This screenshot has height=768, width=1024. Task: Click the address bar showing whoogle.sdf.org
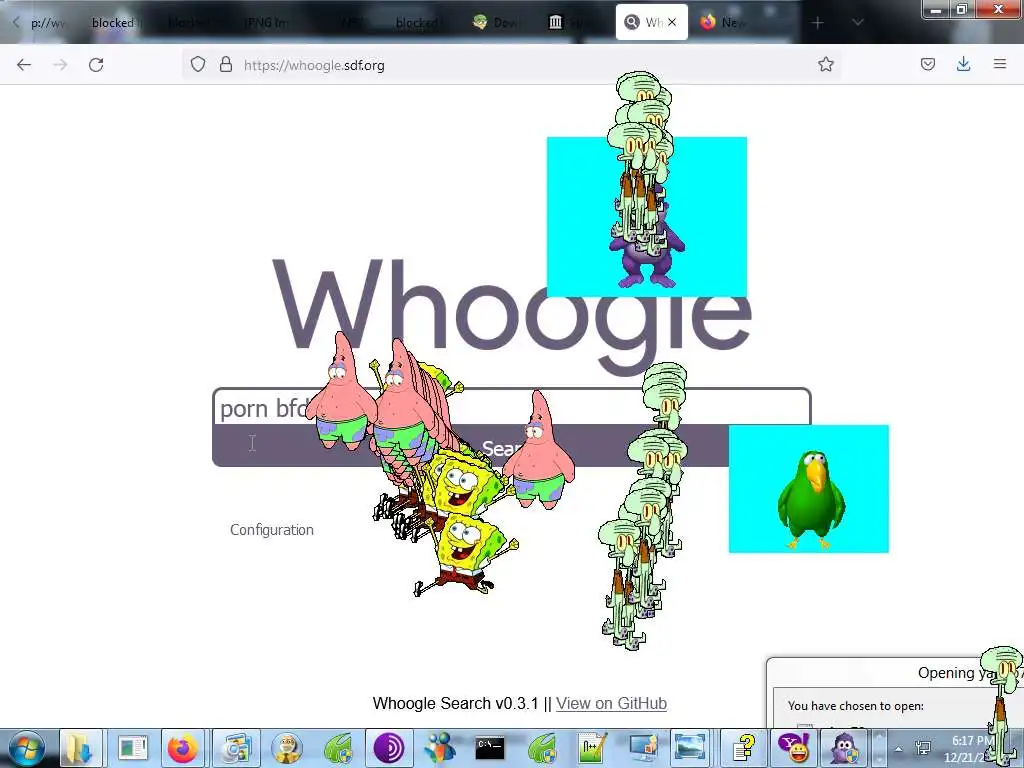(509, 65)
